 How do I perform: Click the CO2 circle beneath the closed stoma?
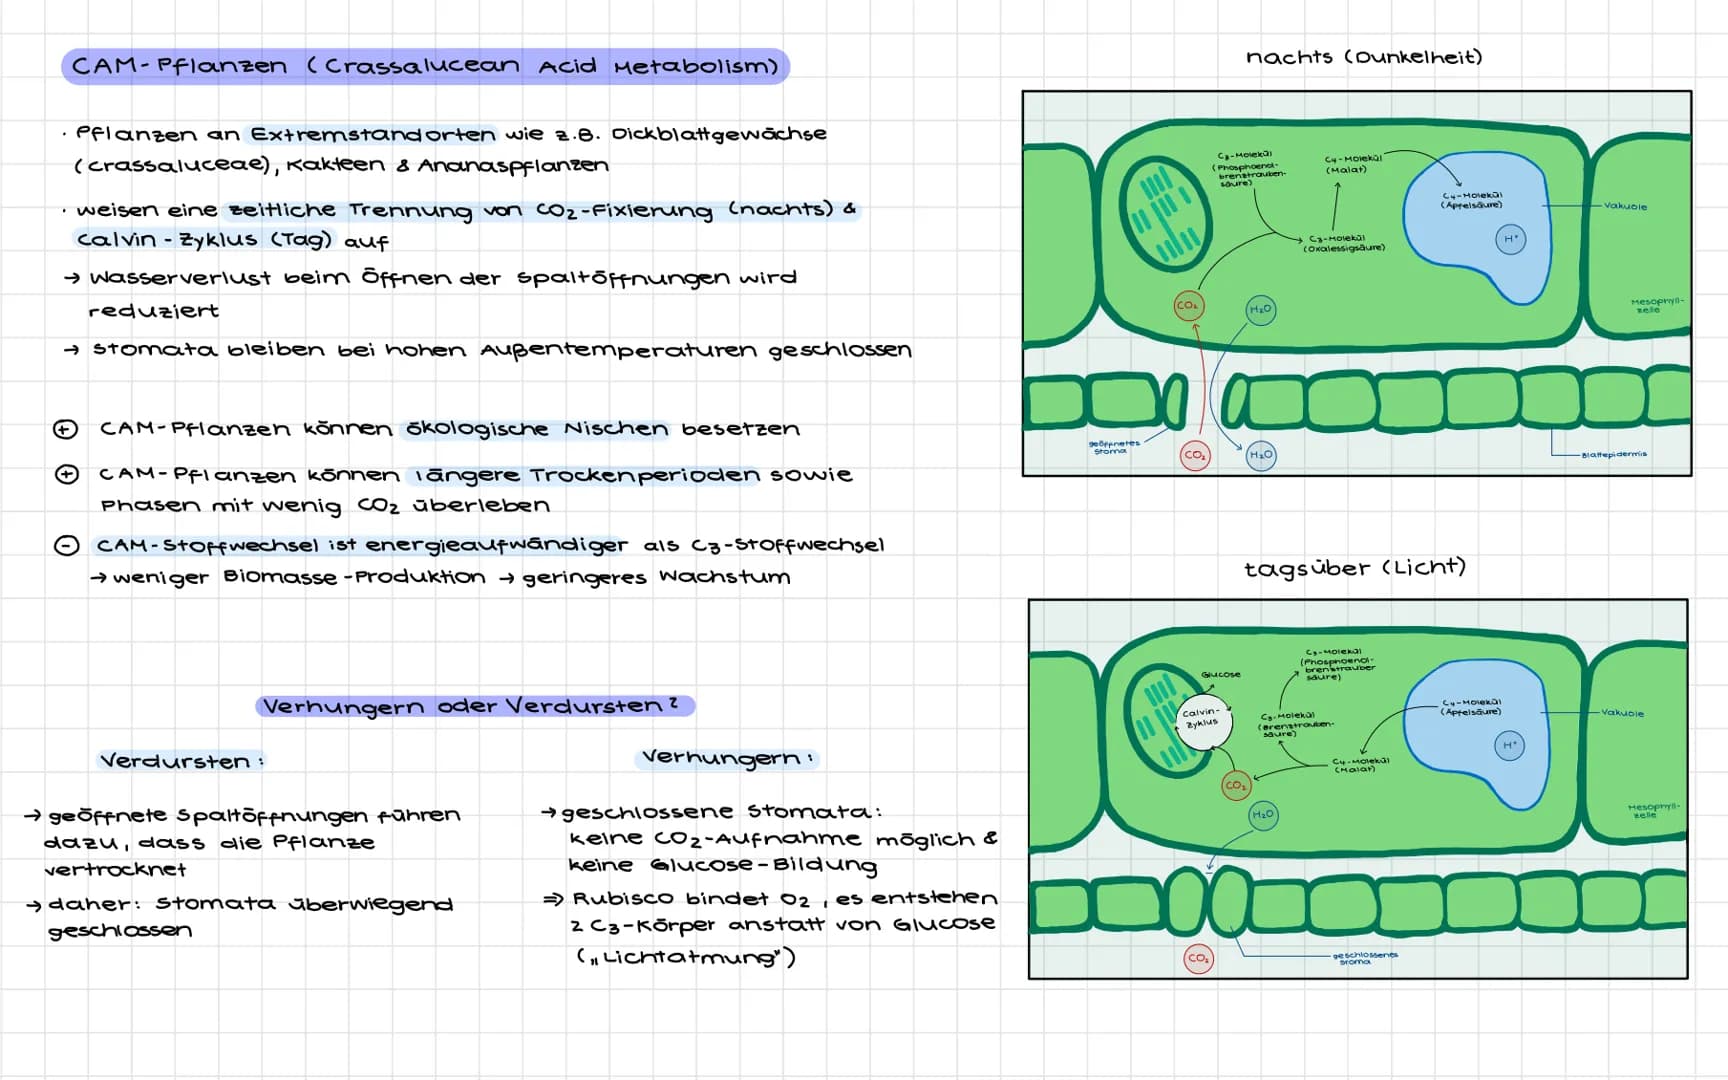point(1198,959)
